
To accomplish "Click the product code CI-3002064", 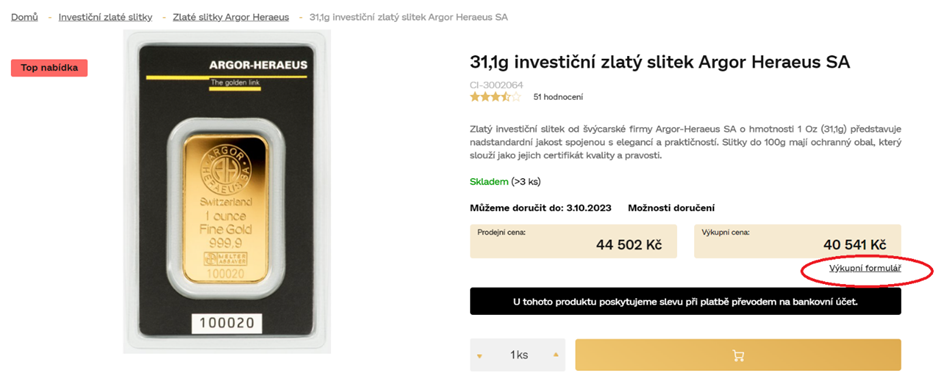I will (x=497, y=85).
